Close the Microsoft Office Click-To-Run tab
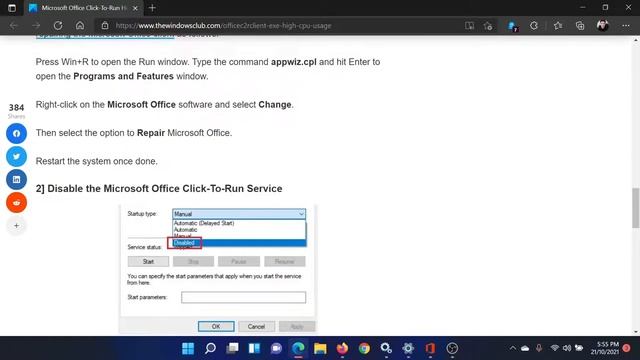Viewport: 640px width, 360px height. pyautogui.click(x=135, y=8)
